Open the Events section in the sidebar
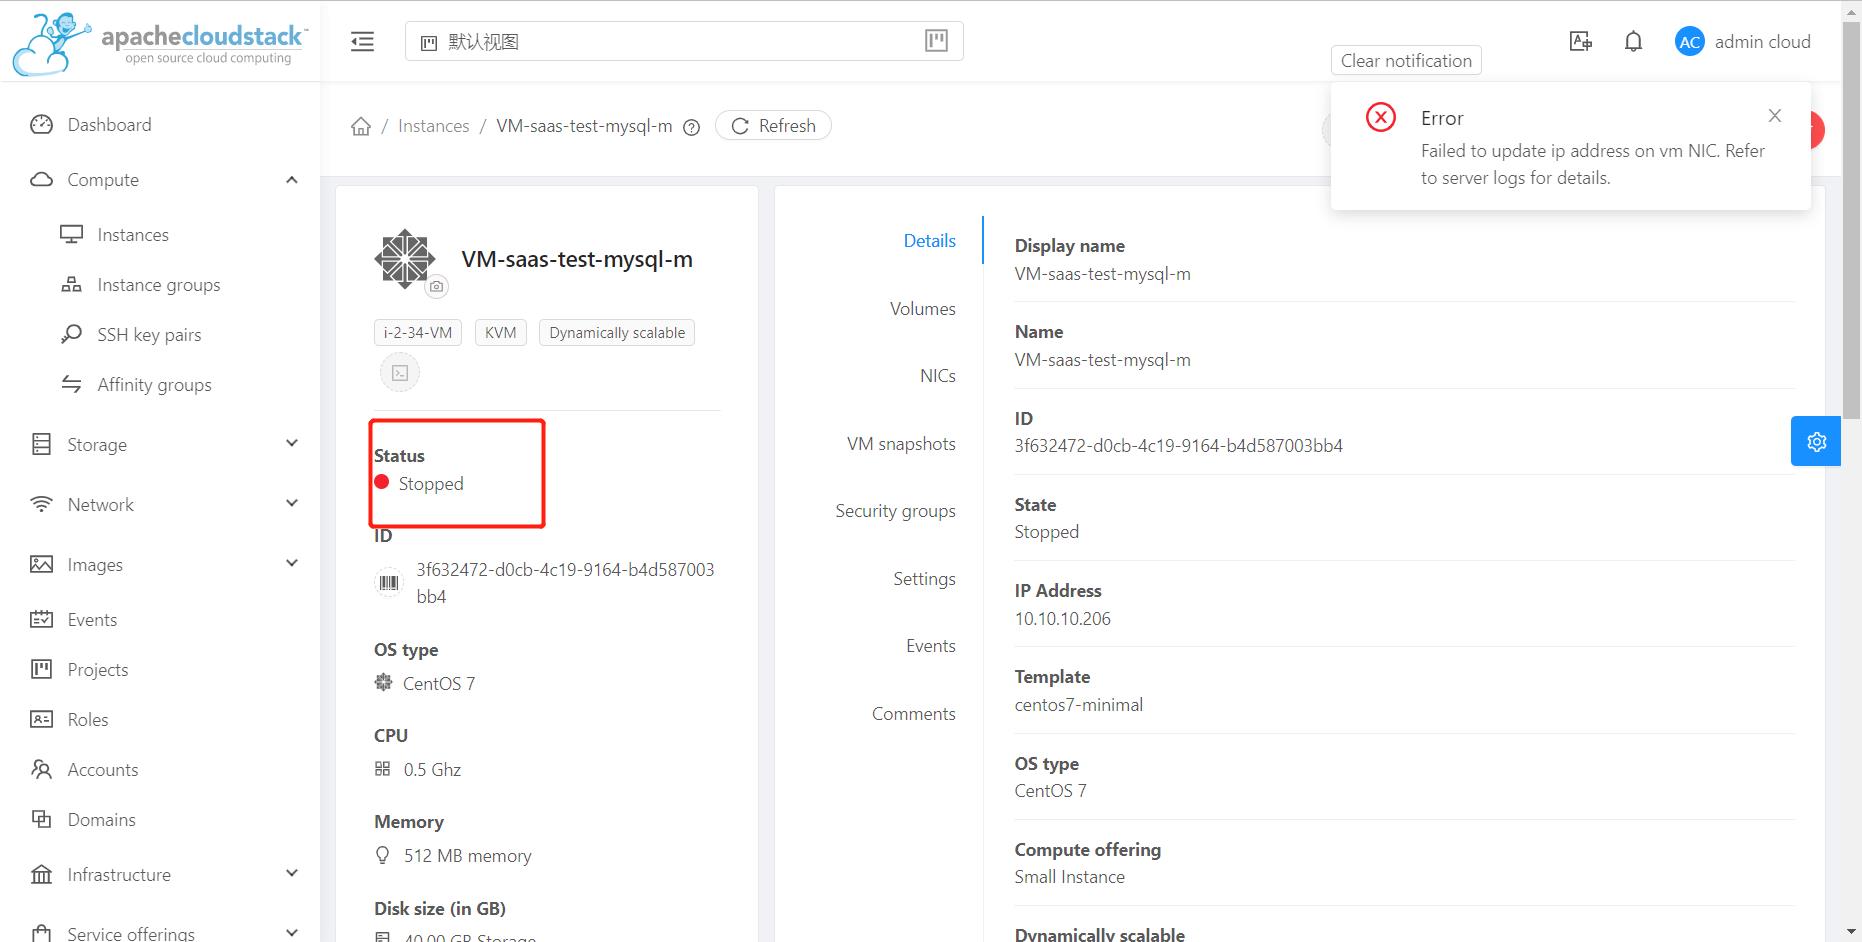 tap(90, 619)
